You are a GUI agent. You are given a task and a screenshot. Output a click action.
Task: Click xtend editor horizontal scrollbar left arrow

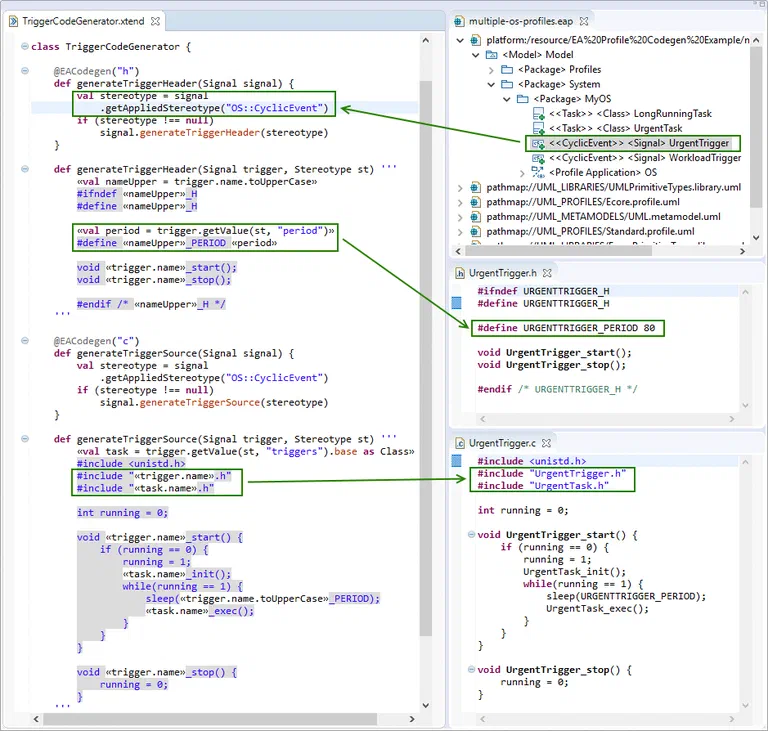point(36,719)
